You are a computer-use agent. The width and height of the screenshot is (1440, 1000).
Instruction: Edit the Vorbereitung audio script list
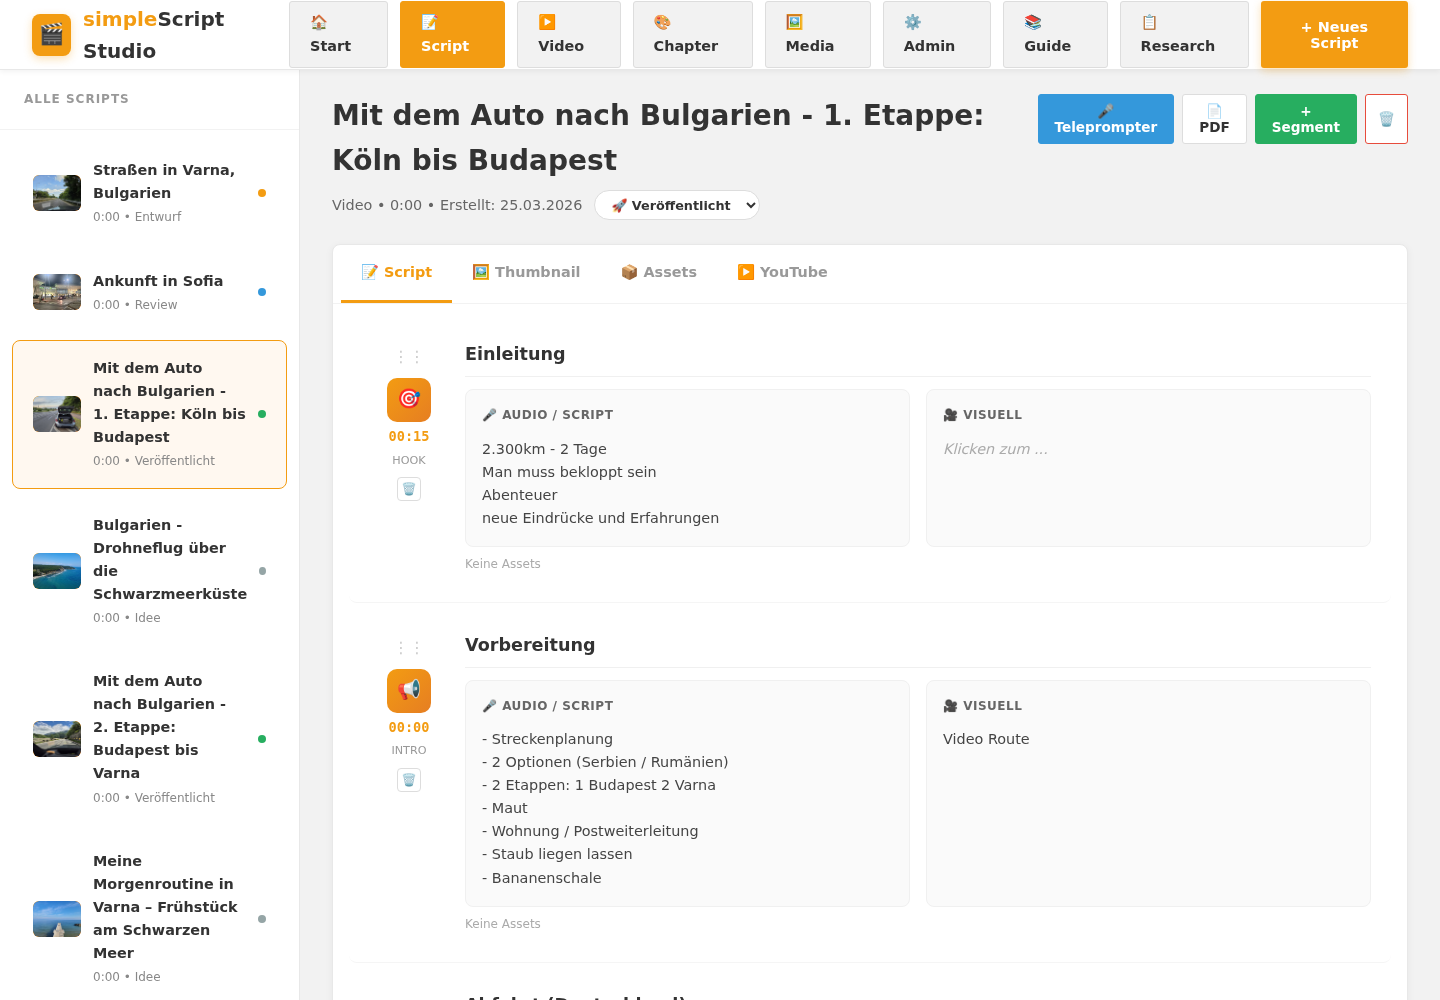[687, 808]
